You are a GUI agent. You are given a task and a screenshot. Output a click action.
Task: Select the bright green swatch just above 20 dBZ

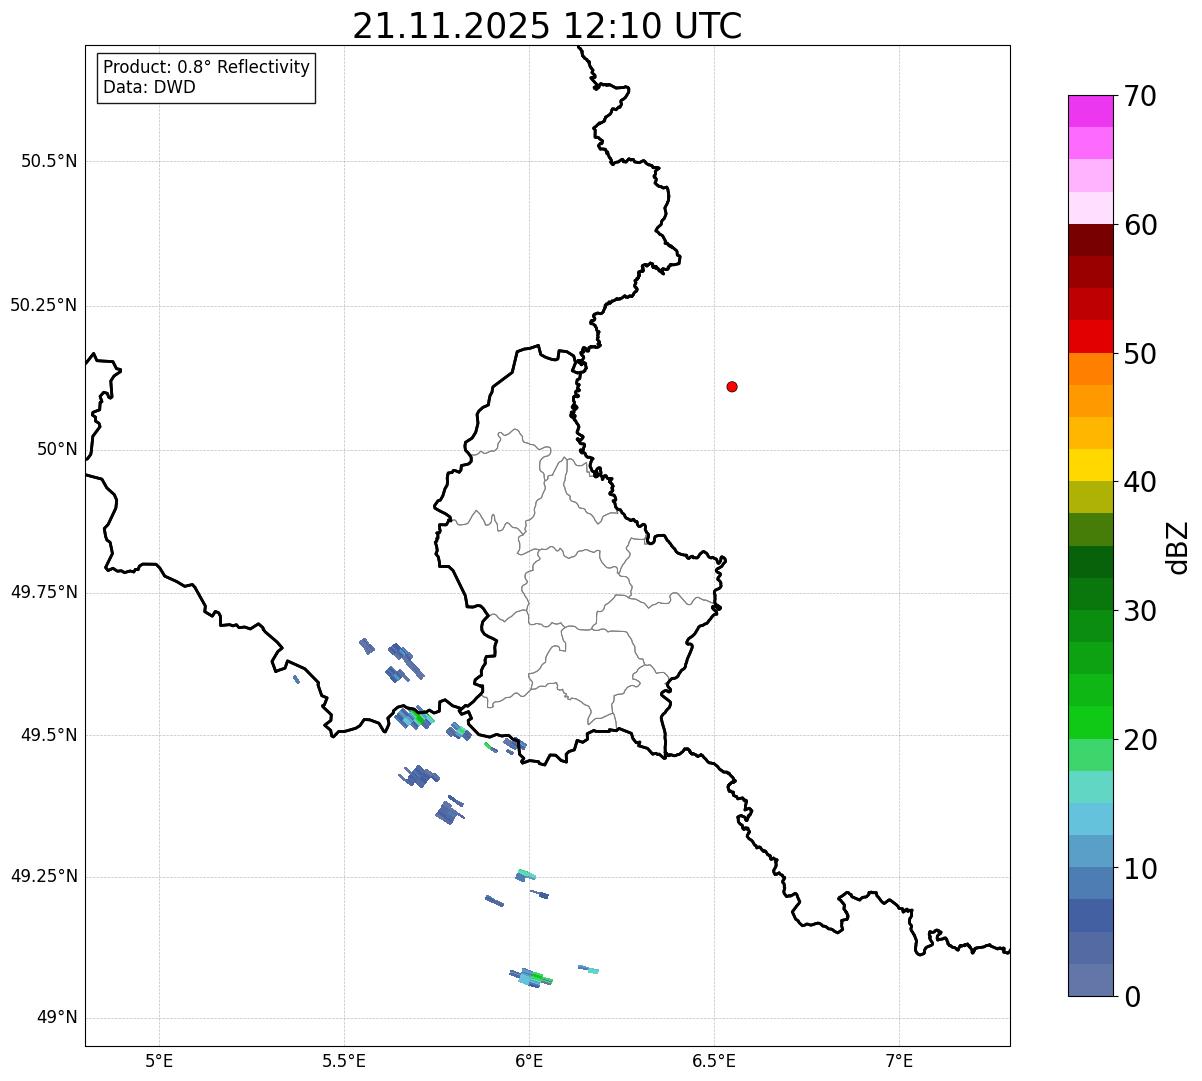1090,722
